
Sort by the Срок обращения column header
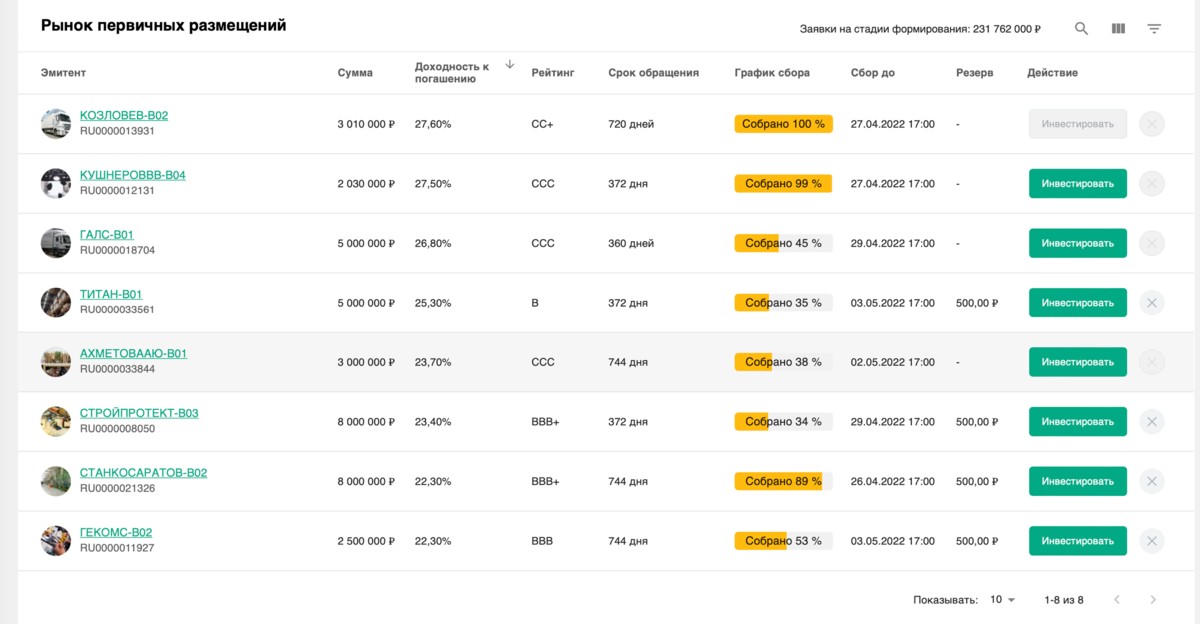click(653, 73)
